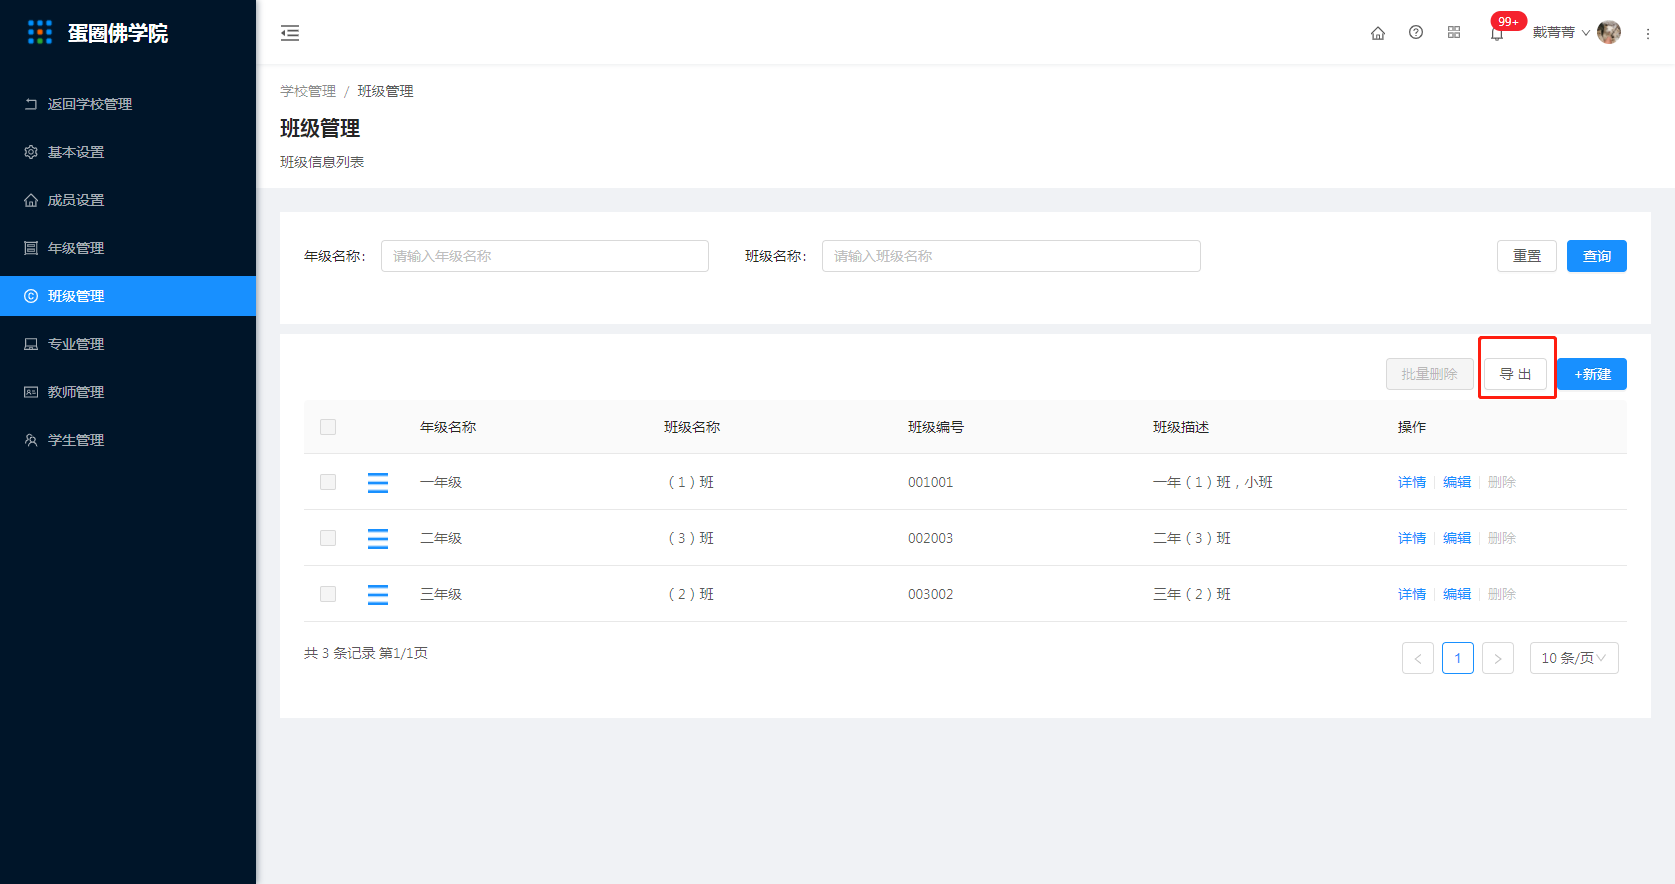Check the 二年级 row checkbox
Image resolution: width=1675 pixels, height=884 pixels.
[328, 538]
